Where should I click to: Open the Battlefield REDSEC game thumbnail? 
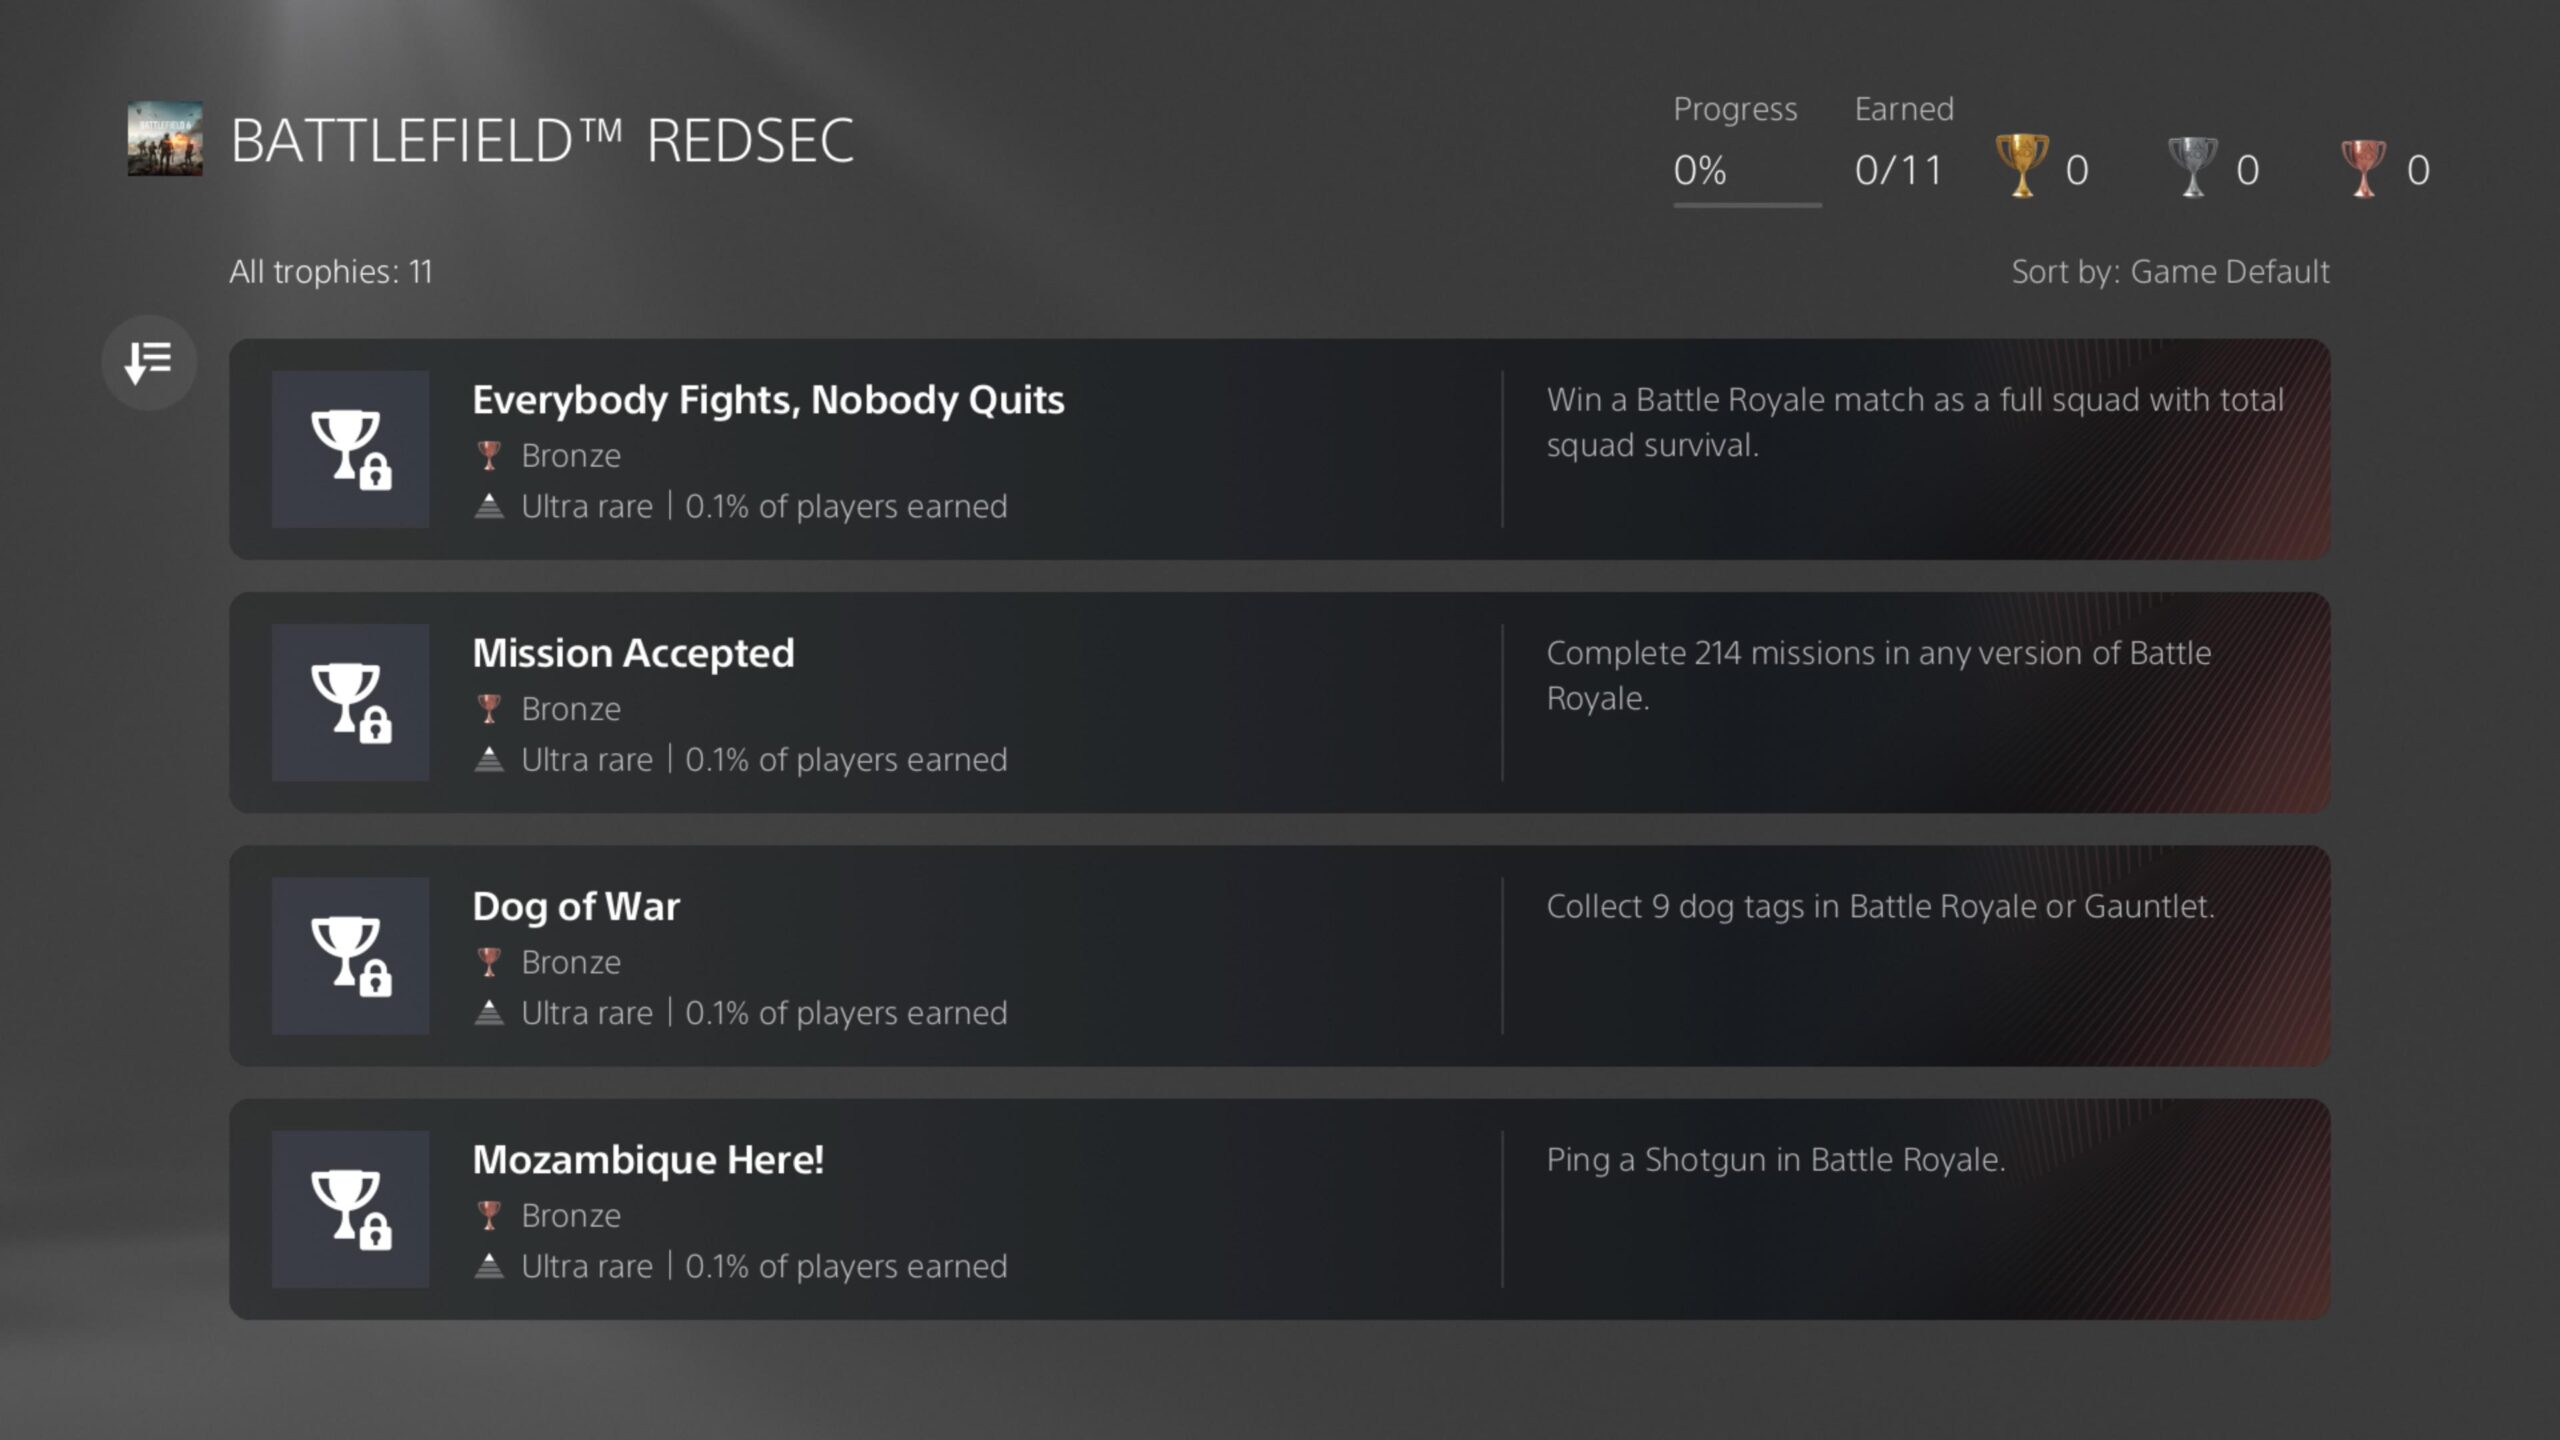point(165,139)
